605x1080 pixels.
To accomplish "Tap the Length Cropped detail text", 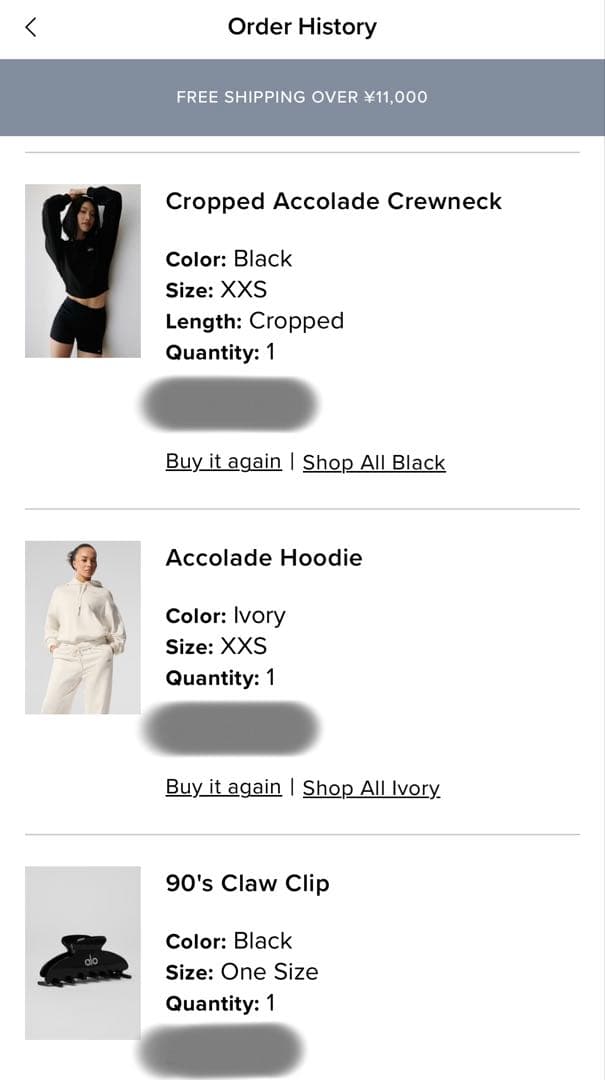I will click(x=255, y=320).
